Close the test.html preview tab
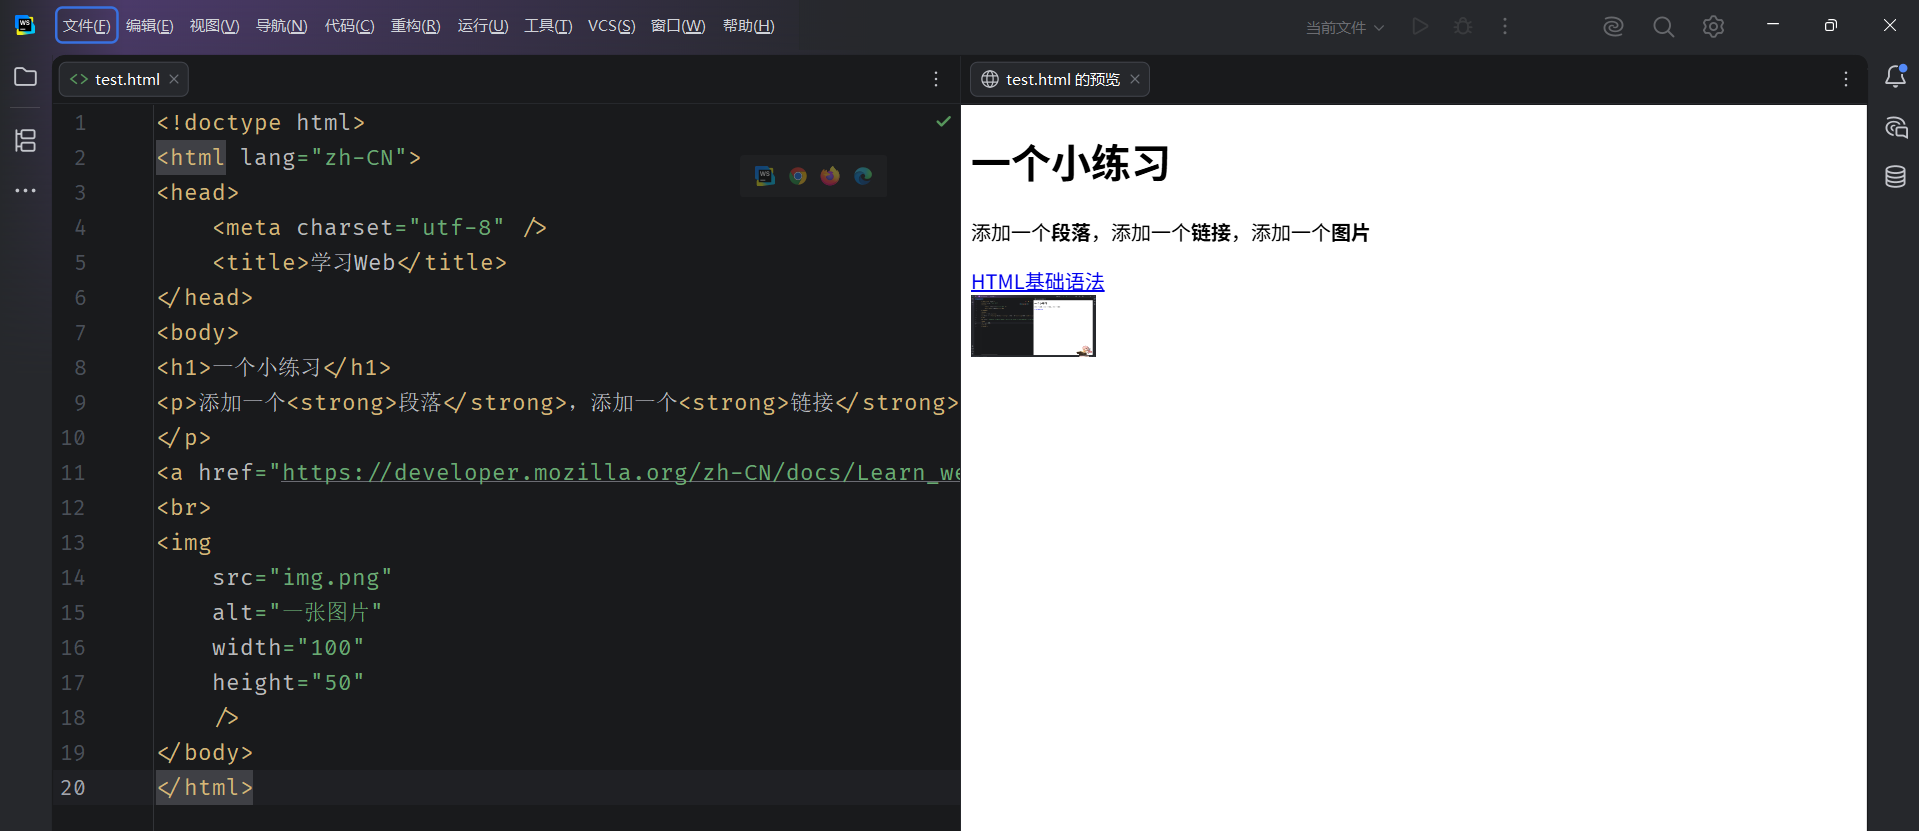Viewport: 1919px width, 831px height. [x=1135, y=79]
